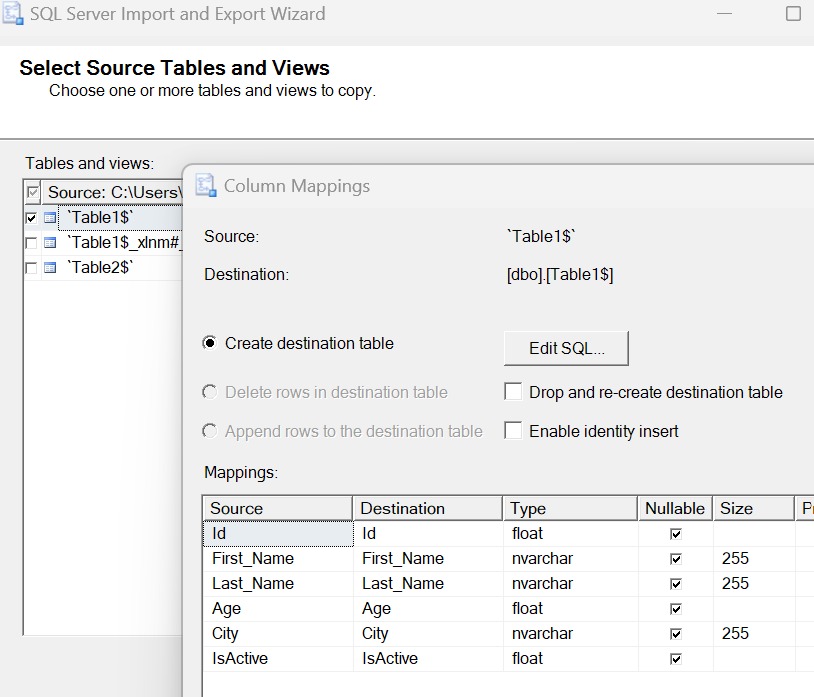Open the Type dropdown for Id row
Viewport: 814px width, 697px height.
click(570, 534)
